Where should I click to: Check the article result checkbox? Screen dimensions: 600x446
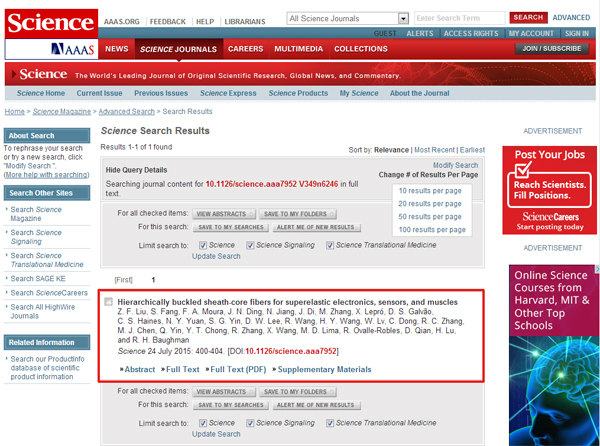tap(109, 301)
